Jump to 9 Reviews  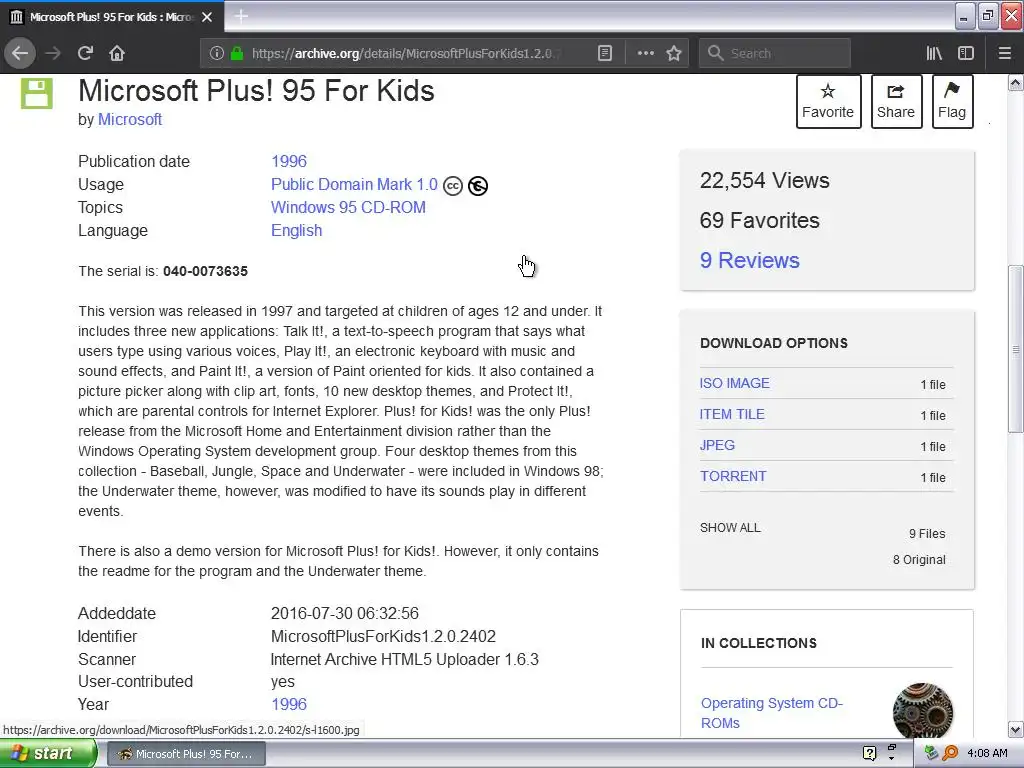(x=750, y=261)
